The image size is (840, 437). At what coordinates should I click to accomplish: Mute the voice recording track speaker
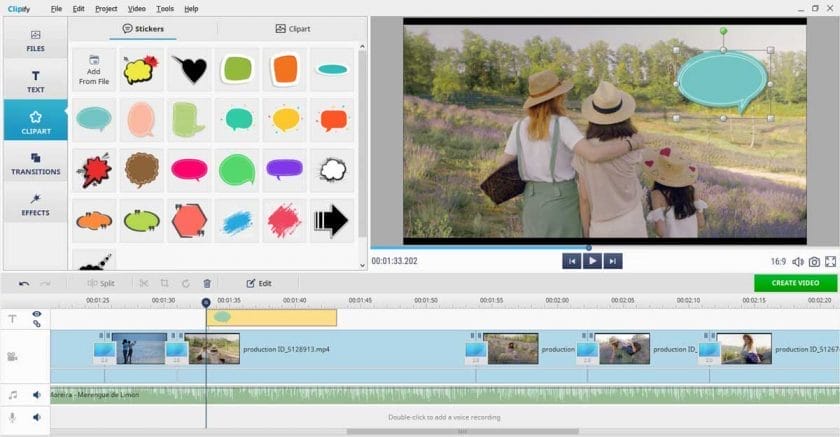(37, 417)
